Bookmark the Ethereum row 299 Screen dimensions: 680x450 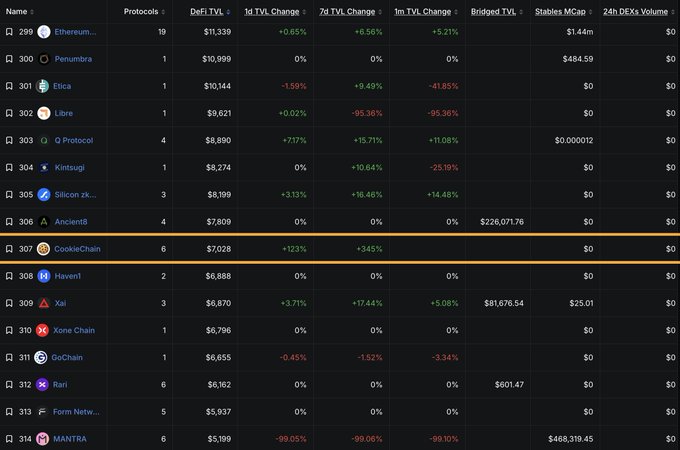pos(9,32)
